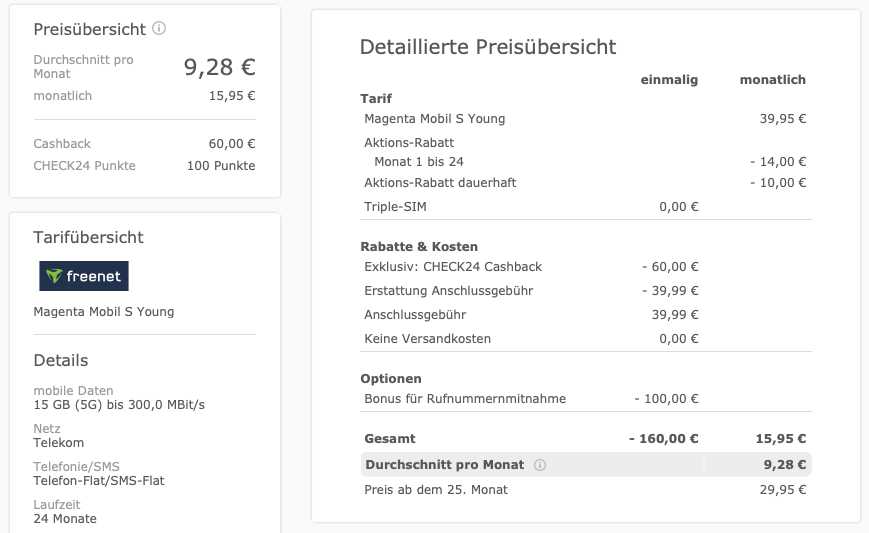The width and height of the screenshot is (869, 533).
Task: Click the Telekom network detail
Action: (x=59, y=443)
